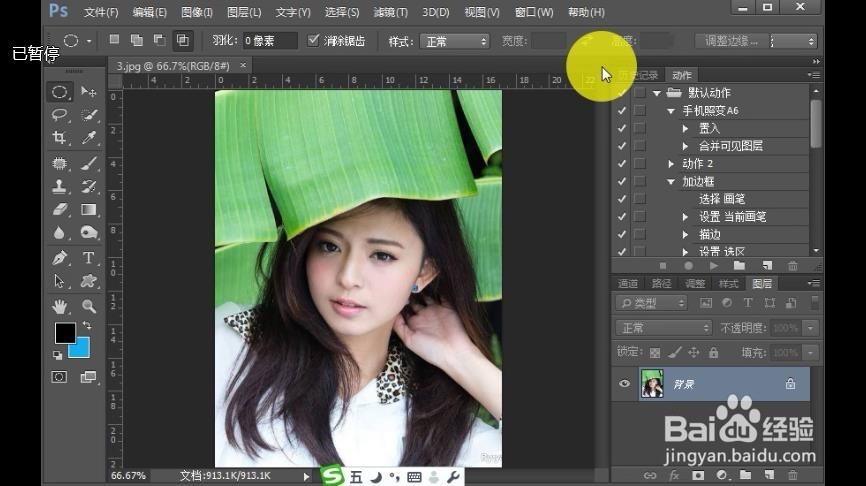This screenshot has width=866, height=486.
Task: Click the Play action button
Action: coord(714,266)
